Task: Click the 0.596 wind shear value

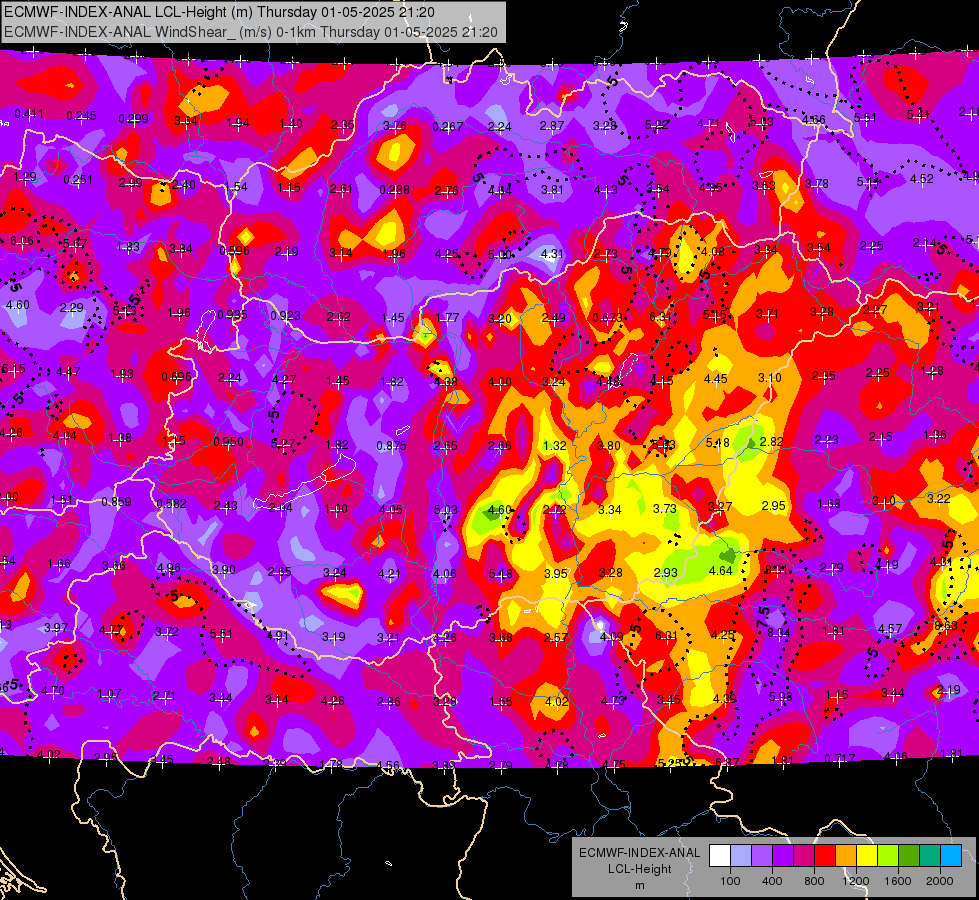Action: 234,250
